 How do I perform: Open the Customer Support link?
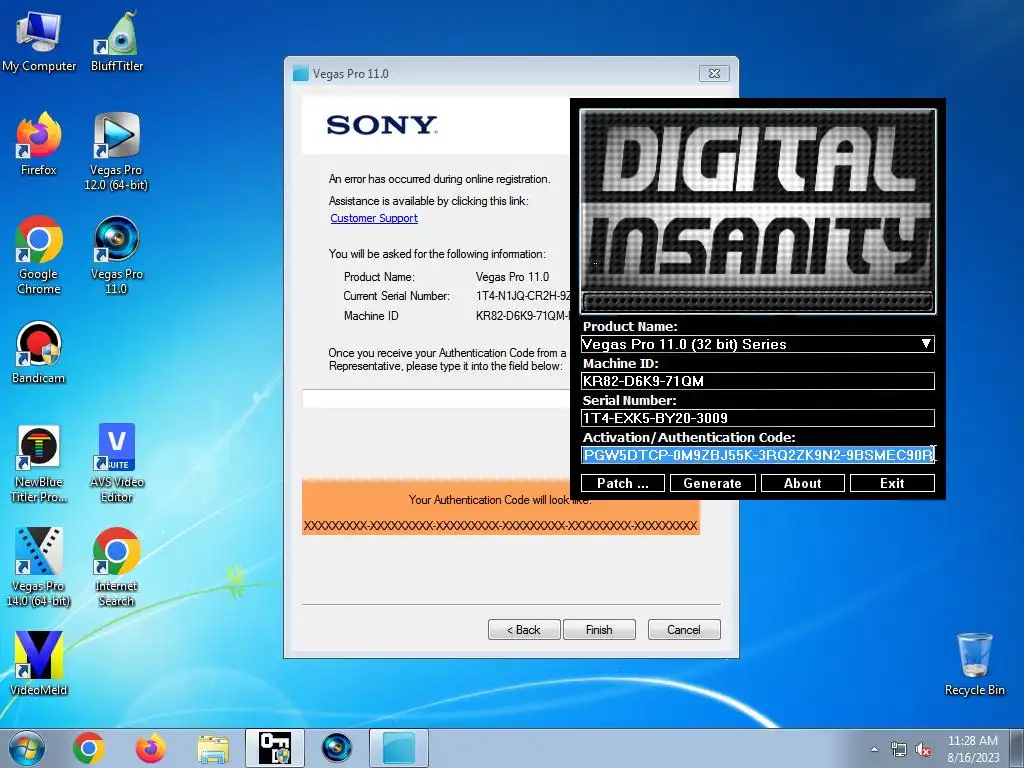coord(374,218)
